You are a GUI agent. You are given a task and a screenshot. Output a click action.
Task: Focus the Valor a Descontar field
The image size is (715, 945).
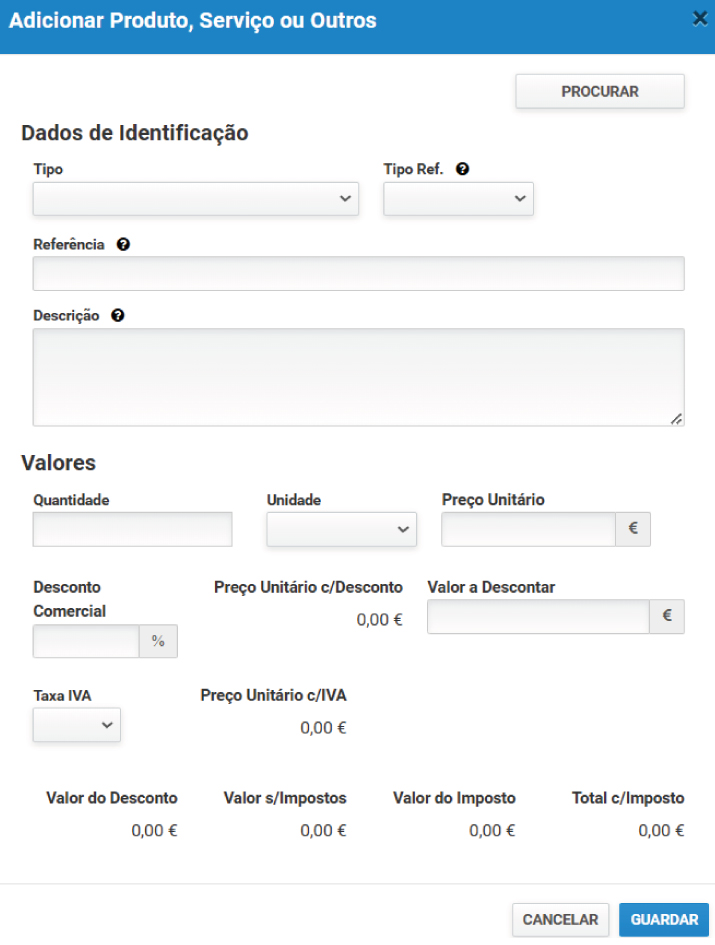pyautogui.click(x=538, y=617)
